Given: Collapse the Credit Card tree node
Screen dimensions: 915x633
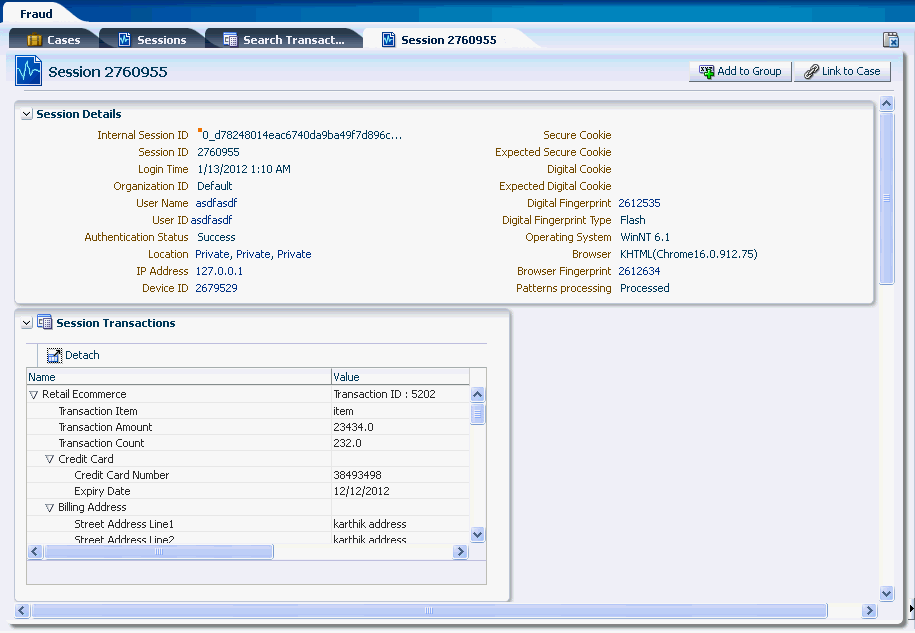Looking at the screenshot, I should [x=50, y=460].
